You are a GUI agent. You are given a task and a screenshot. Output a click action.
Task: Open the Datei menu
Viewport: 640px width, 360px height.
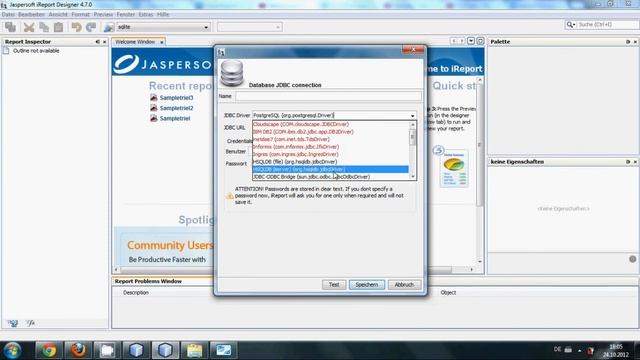click(x=8, y=14)
